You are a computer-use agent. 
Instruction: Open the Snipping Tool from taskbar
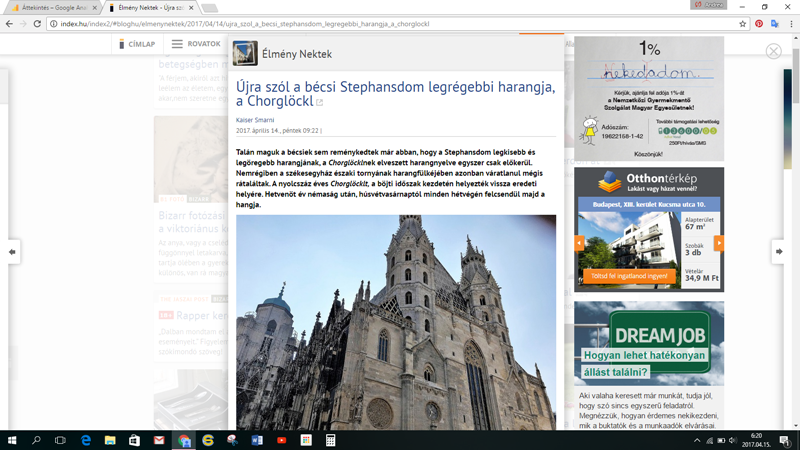click(x=232, y=440)
